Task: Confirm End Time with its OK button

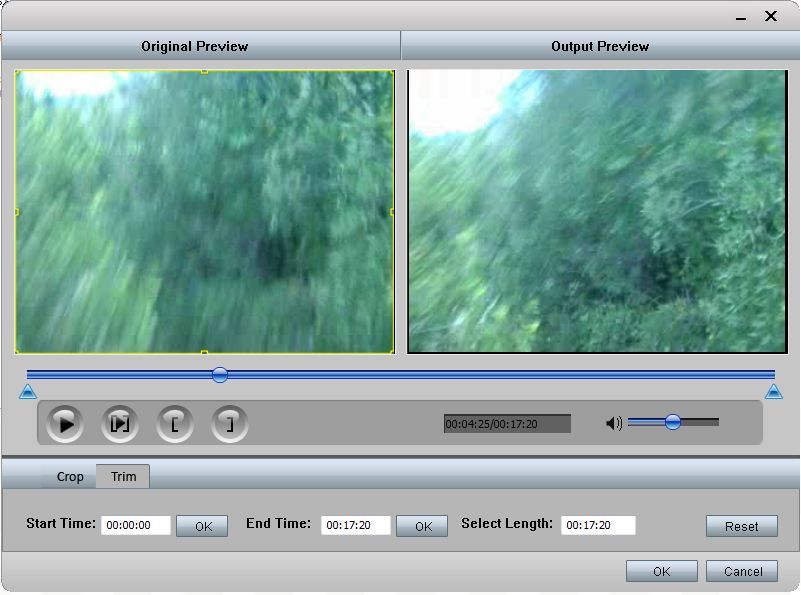Action: [x=421, y=524]
